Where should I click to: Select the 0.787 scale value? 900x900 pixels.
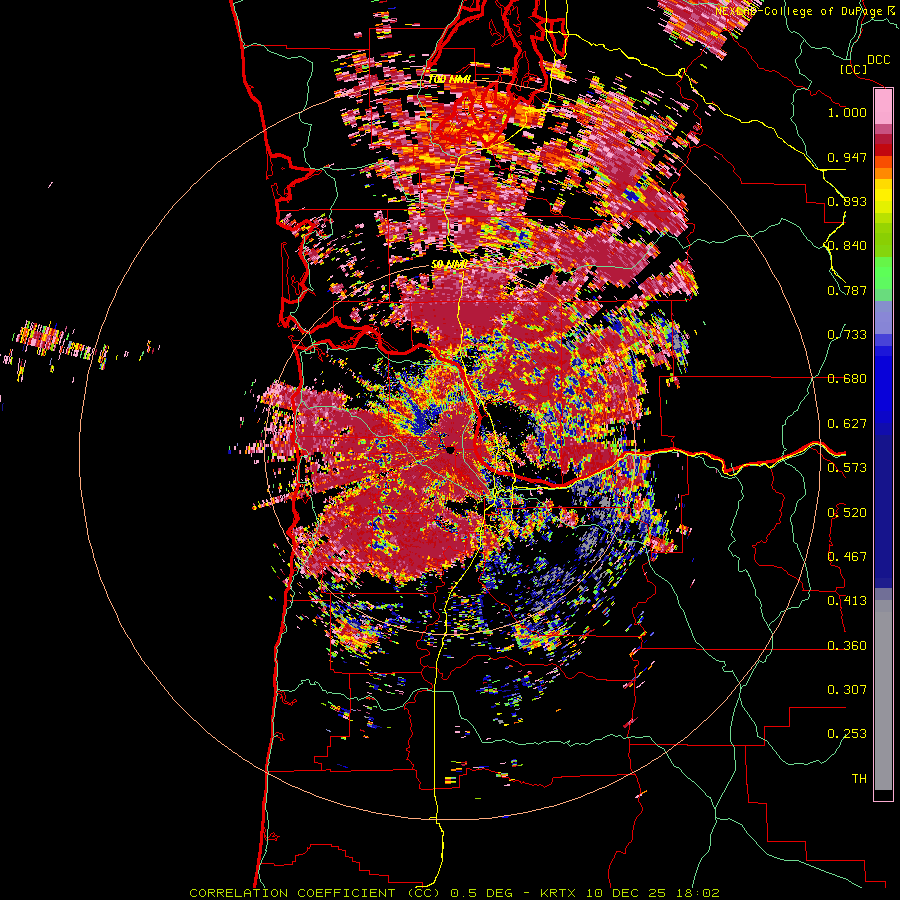coord(847,290)
